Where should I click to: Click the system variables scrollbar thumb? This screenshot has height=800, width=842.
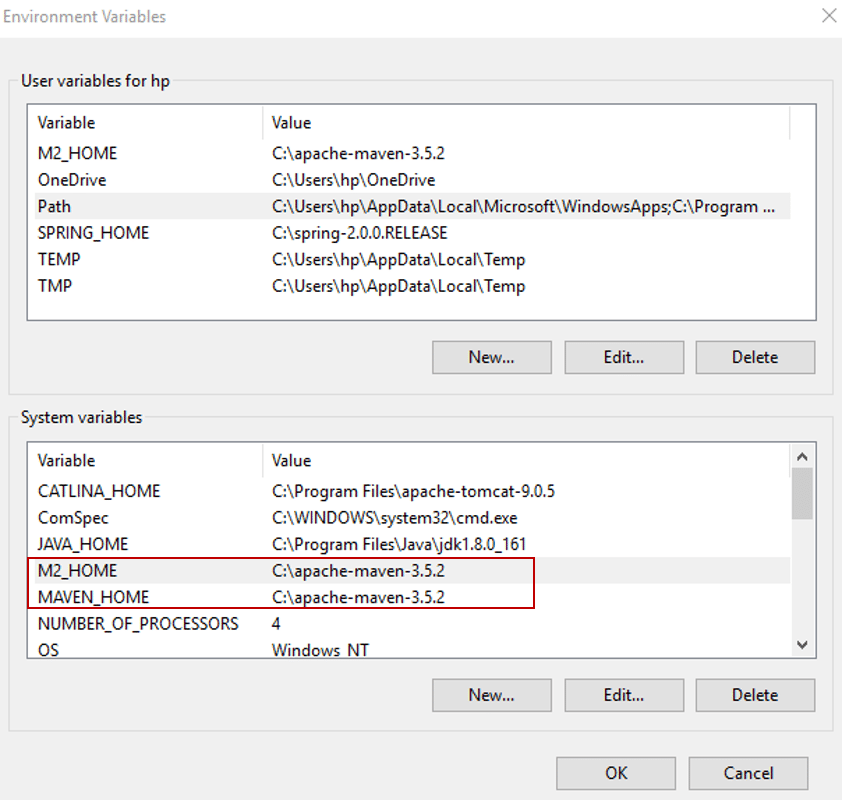[802, 493]
